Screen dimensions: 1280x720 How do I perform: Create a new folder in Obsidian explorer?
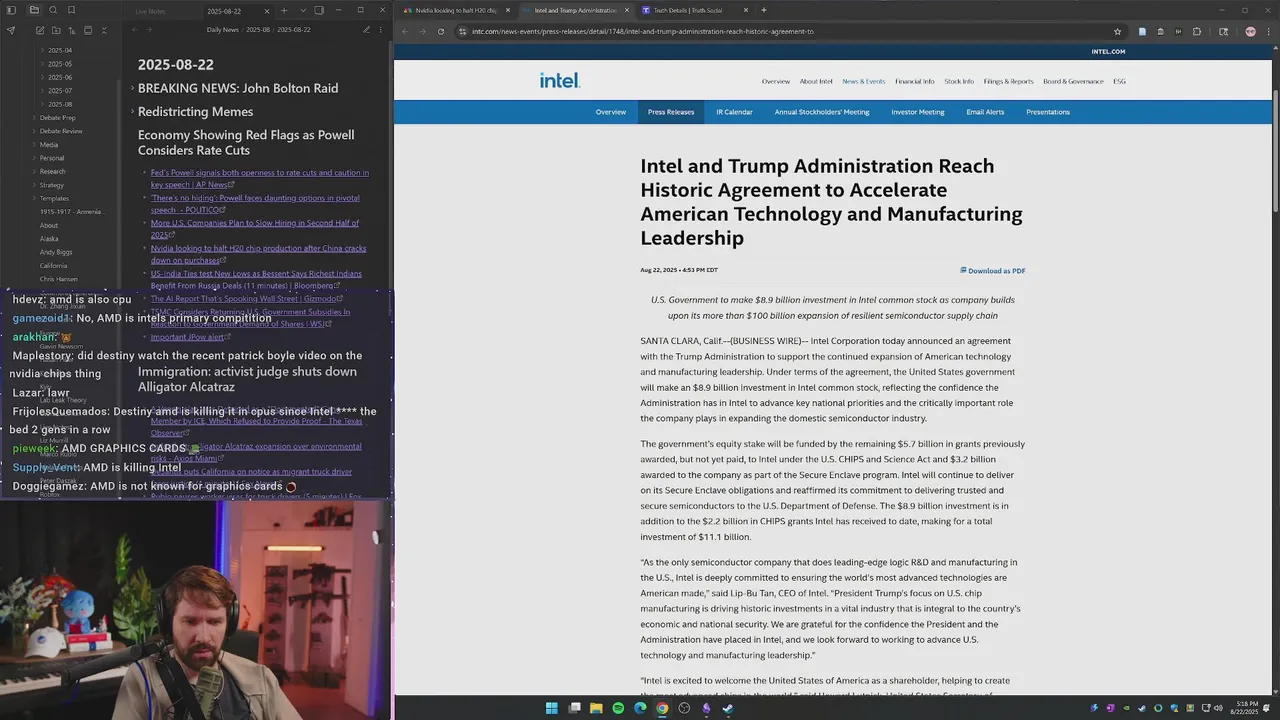coord(57,30)
